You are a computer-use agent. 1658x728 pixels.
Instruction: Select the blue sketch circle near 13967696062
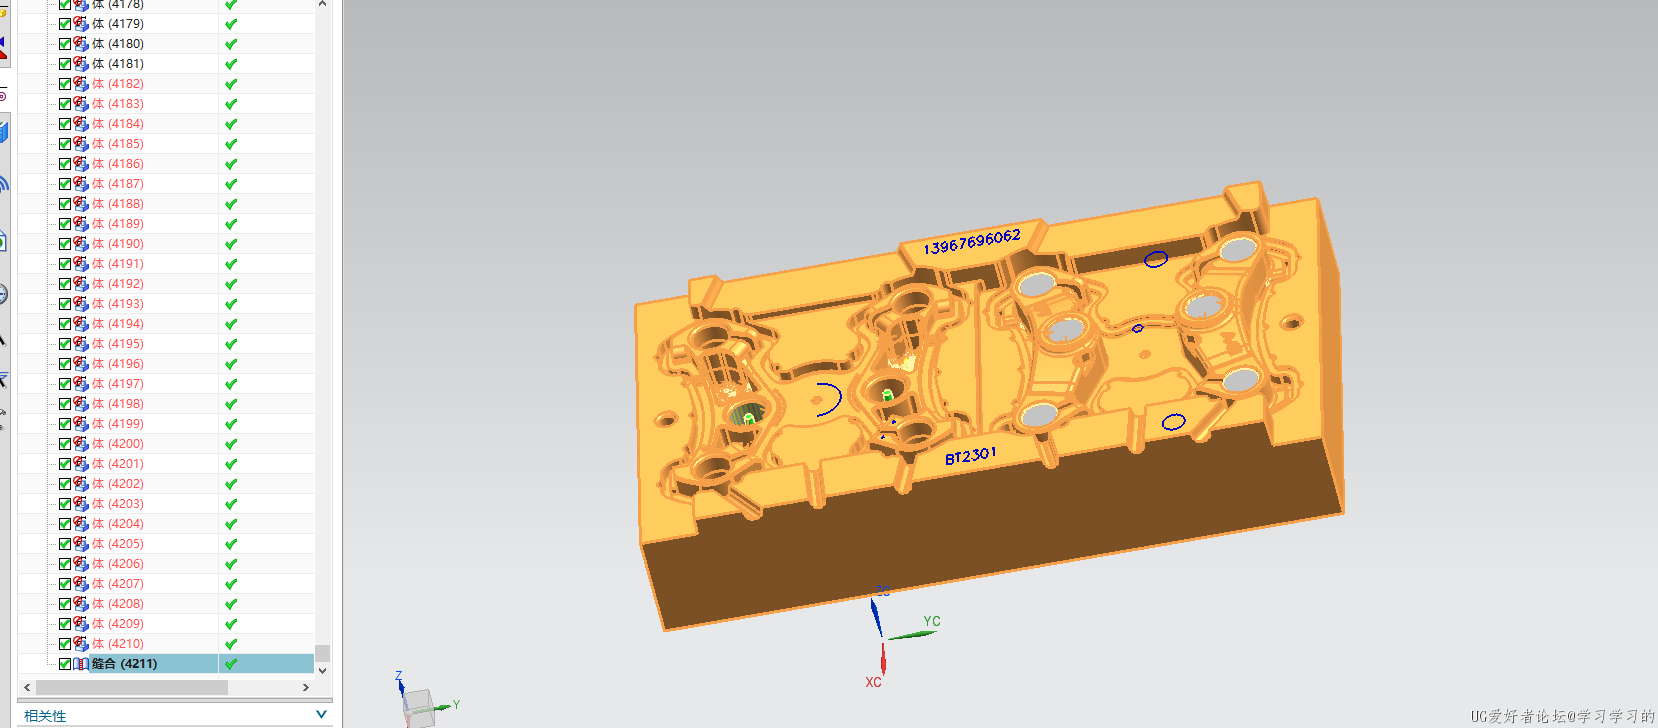pos(1156,259)
